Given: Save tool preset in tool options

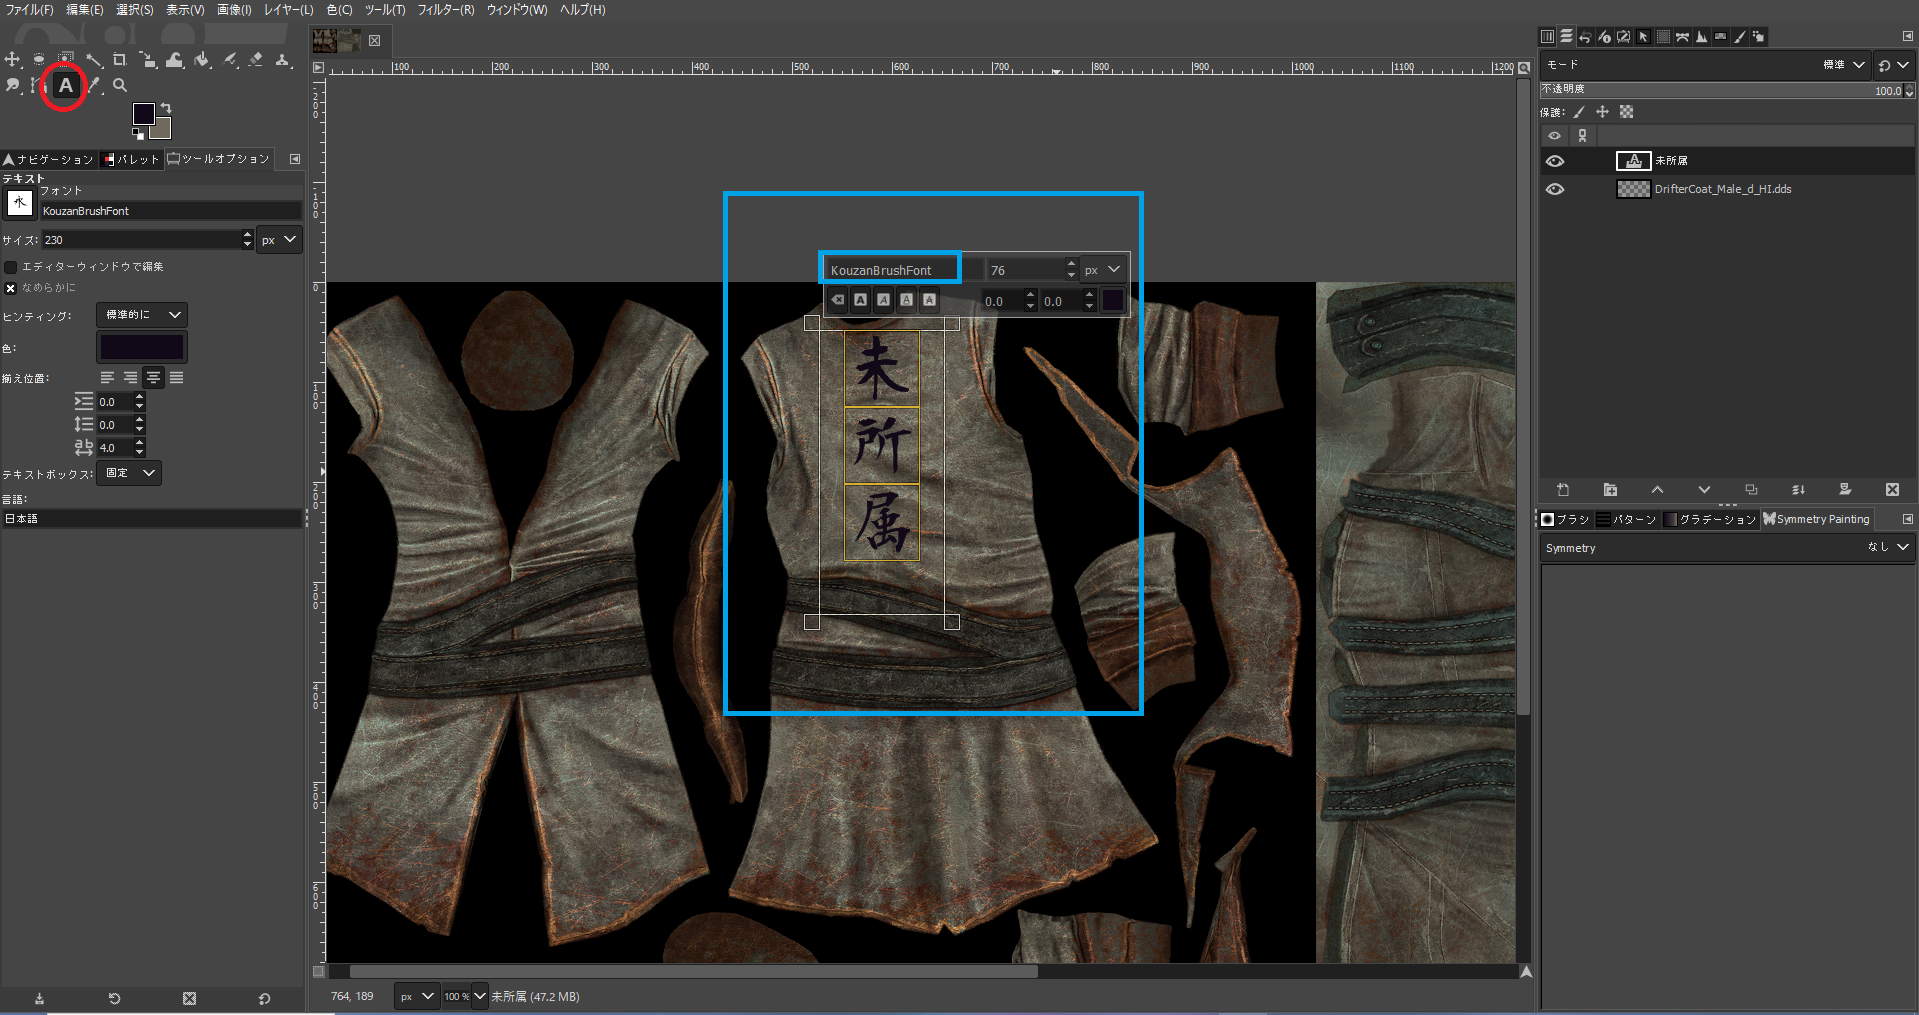Looking at the screenshot, I should point(40,998).
